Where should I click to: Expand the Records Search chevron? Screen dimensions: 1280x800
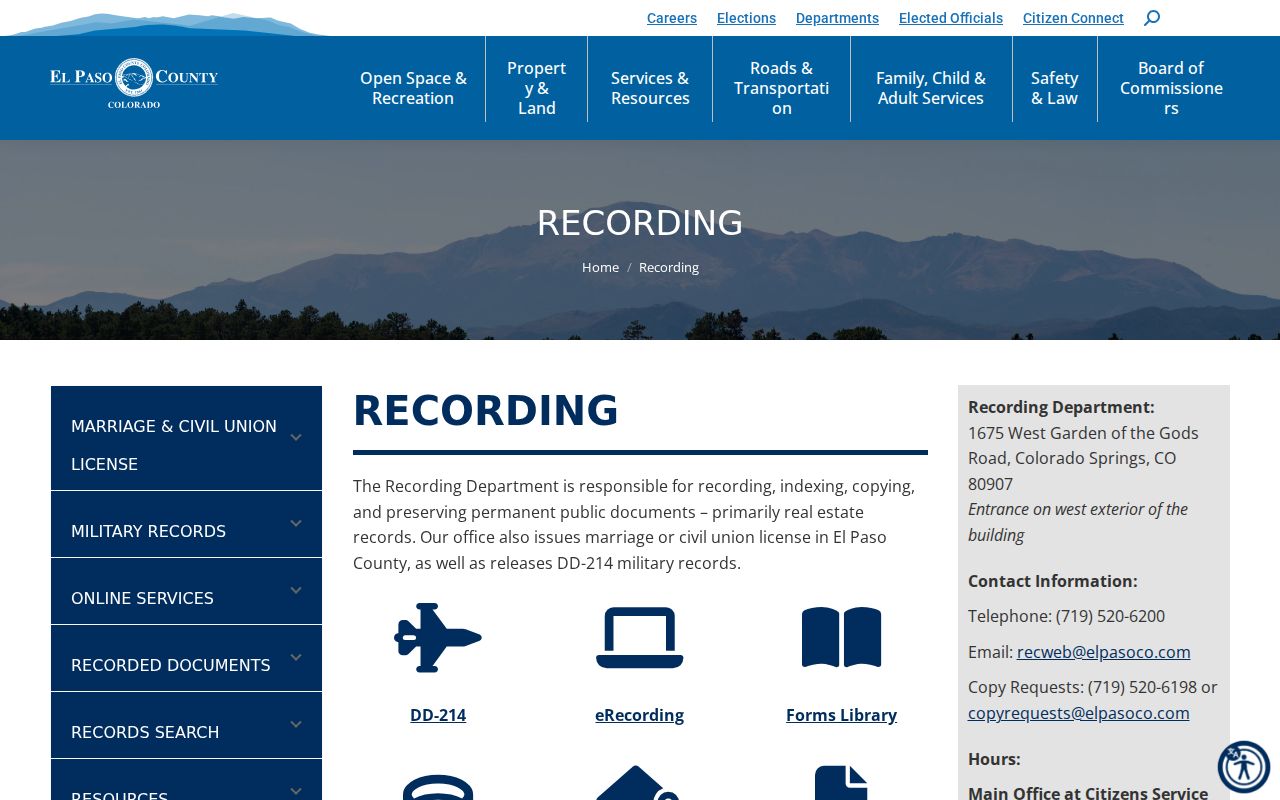click(296, 724)
